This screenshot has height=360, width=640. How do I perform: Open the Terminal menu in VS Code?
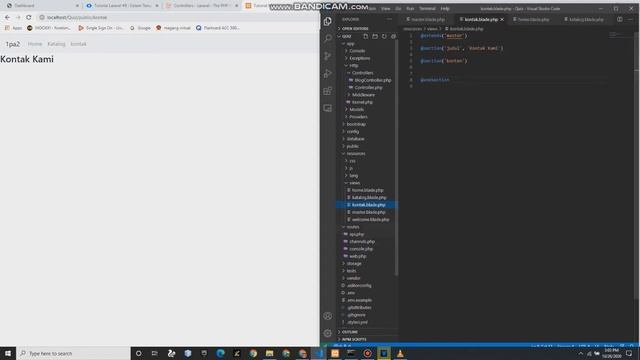tap(427, 9)
